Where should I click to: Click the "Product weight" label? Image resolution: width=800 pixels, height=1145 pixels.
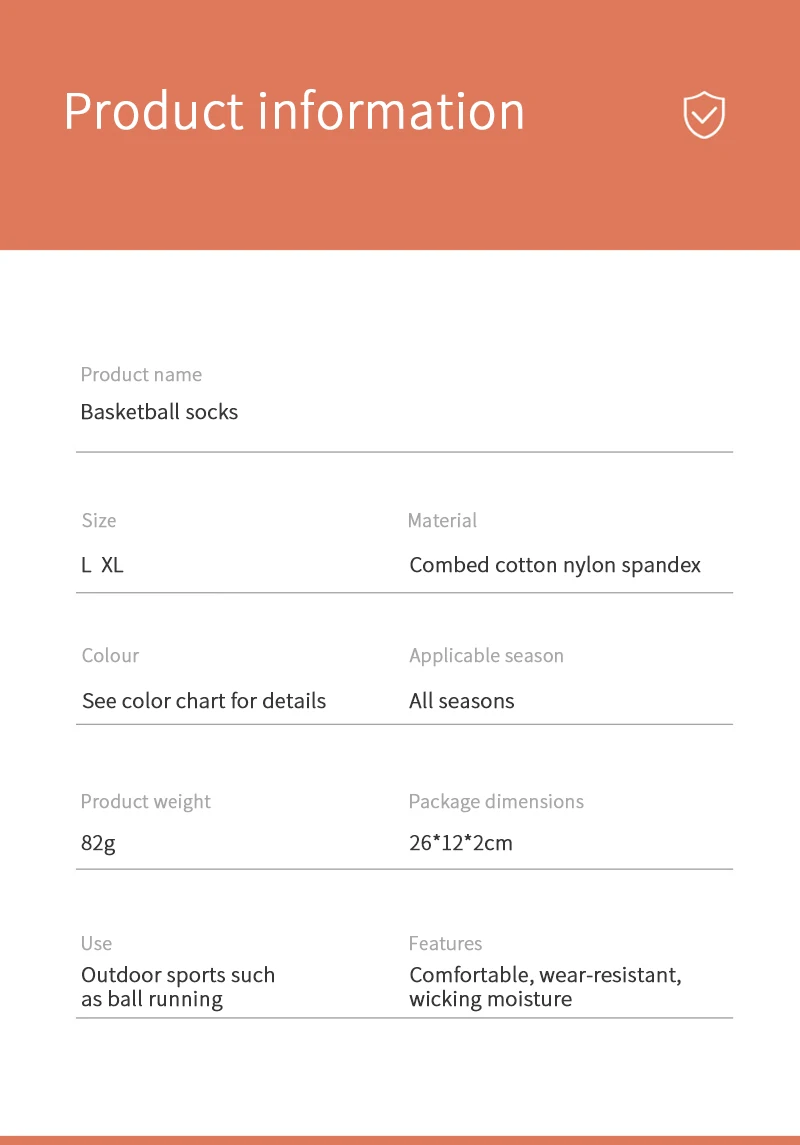click(x=146, y=802)
